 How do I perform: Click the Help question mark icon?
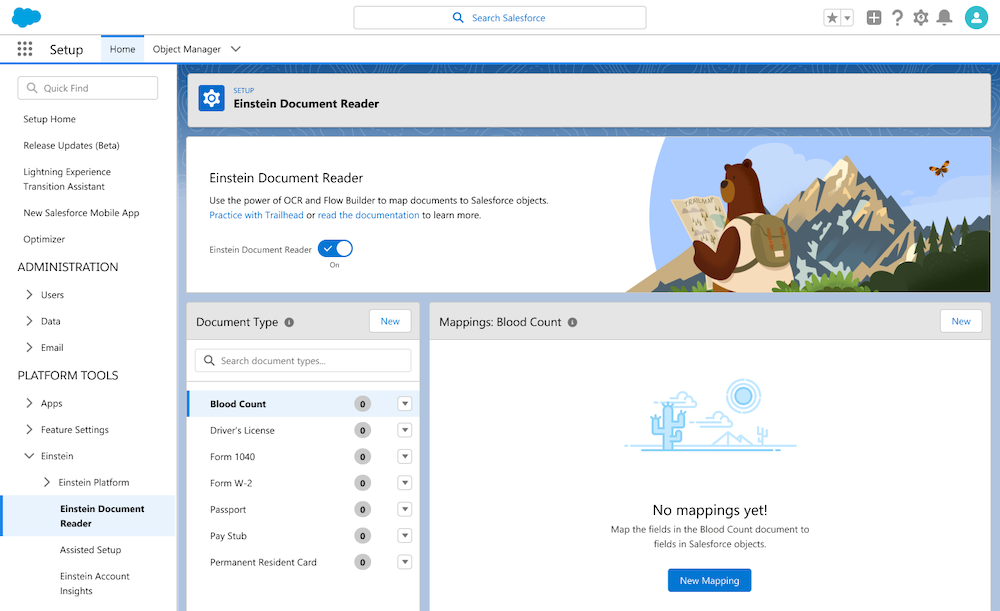(x=897, y=18)
